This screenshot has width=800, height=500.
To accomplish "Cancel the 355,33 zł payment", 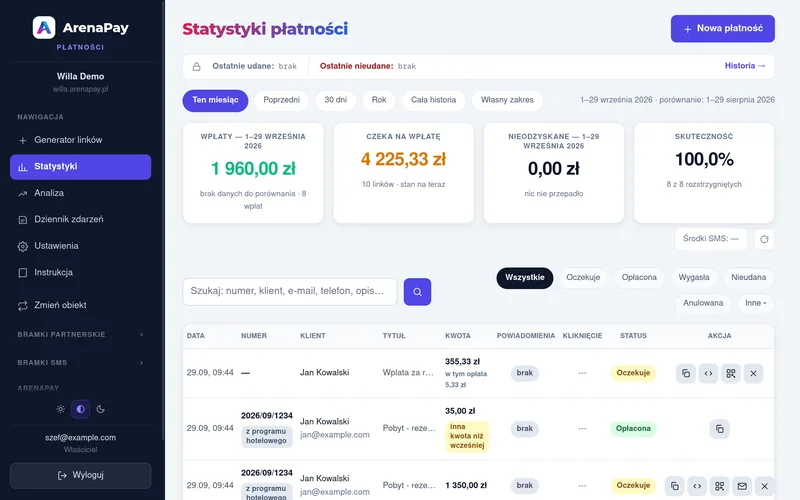I will 753,373.
